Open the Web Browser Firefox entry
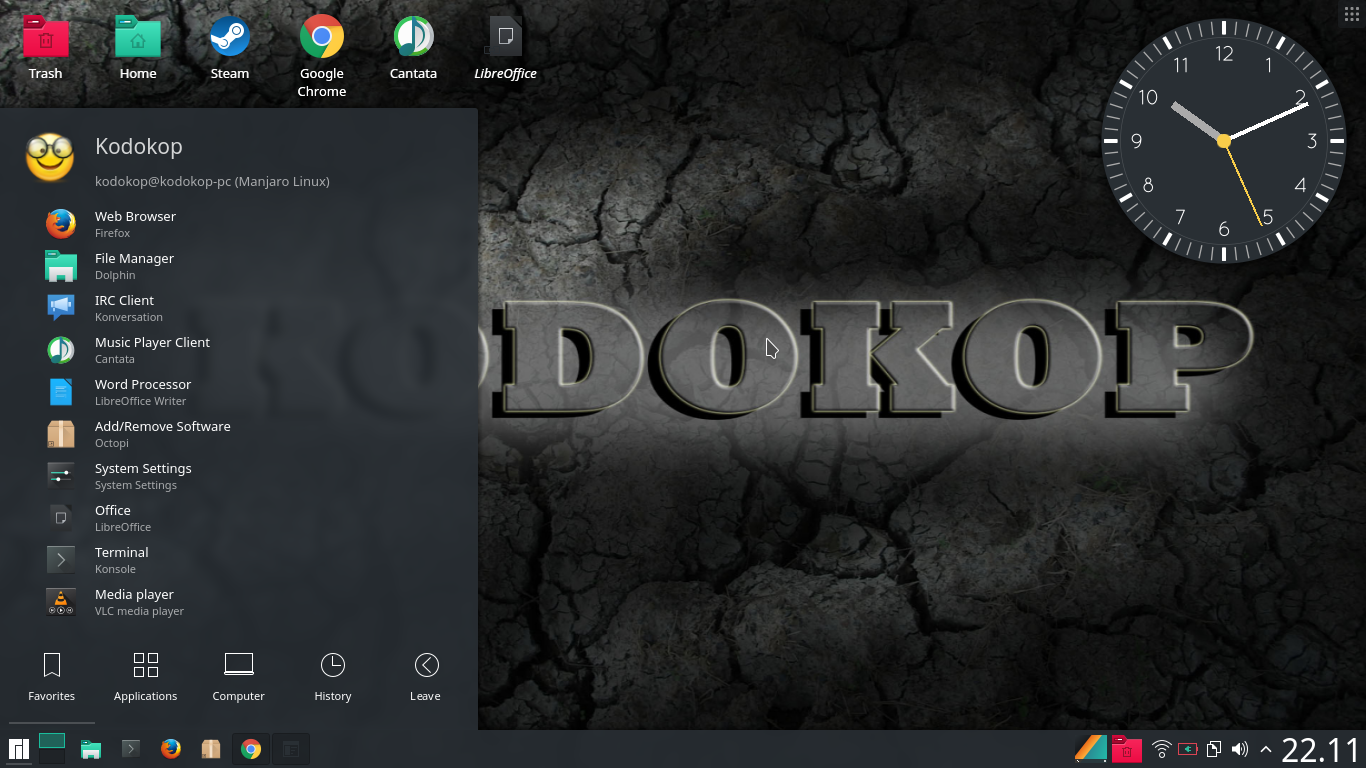 click(135, 224)
